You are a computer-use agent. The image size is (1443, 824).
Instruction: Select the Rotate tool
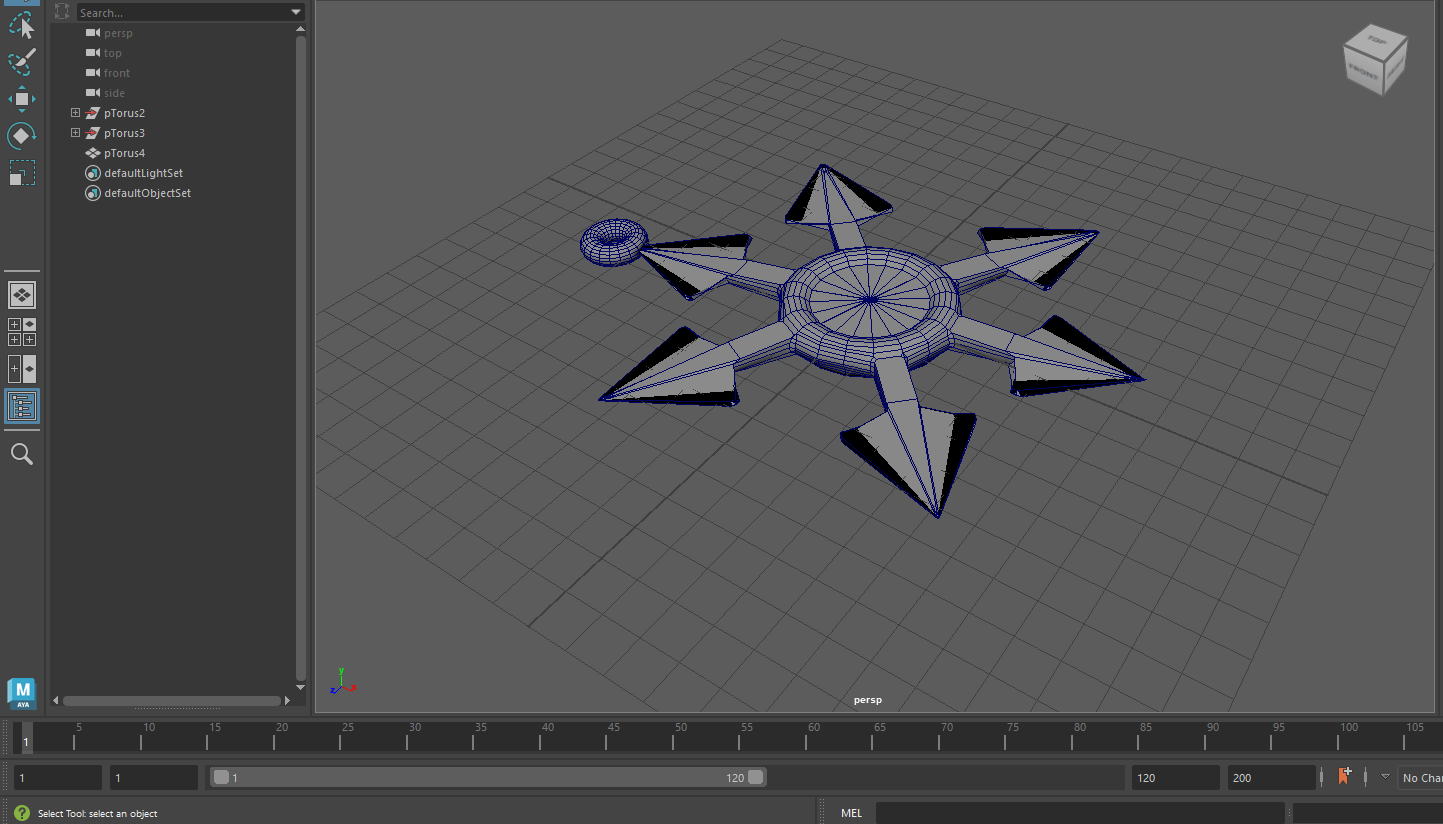tap(21, 135)
